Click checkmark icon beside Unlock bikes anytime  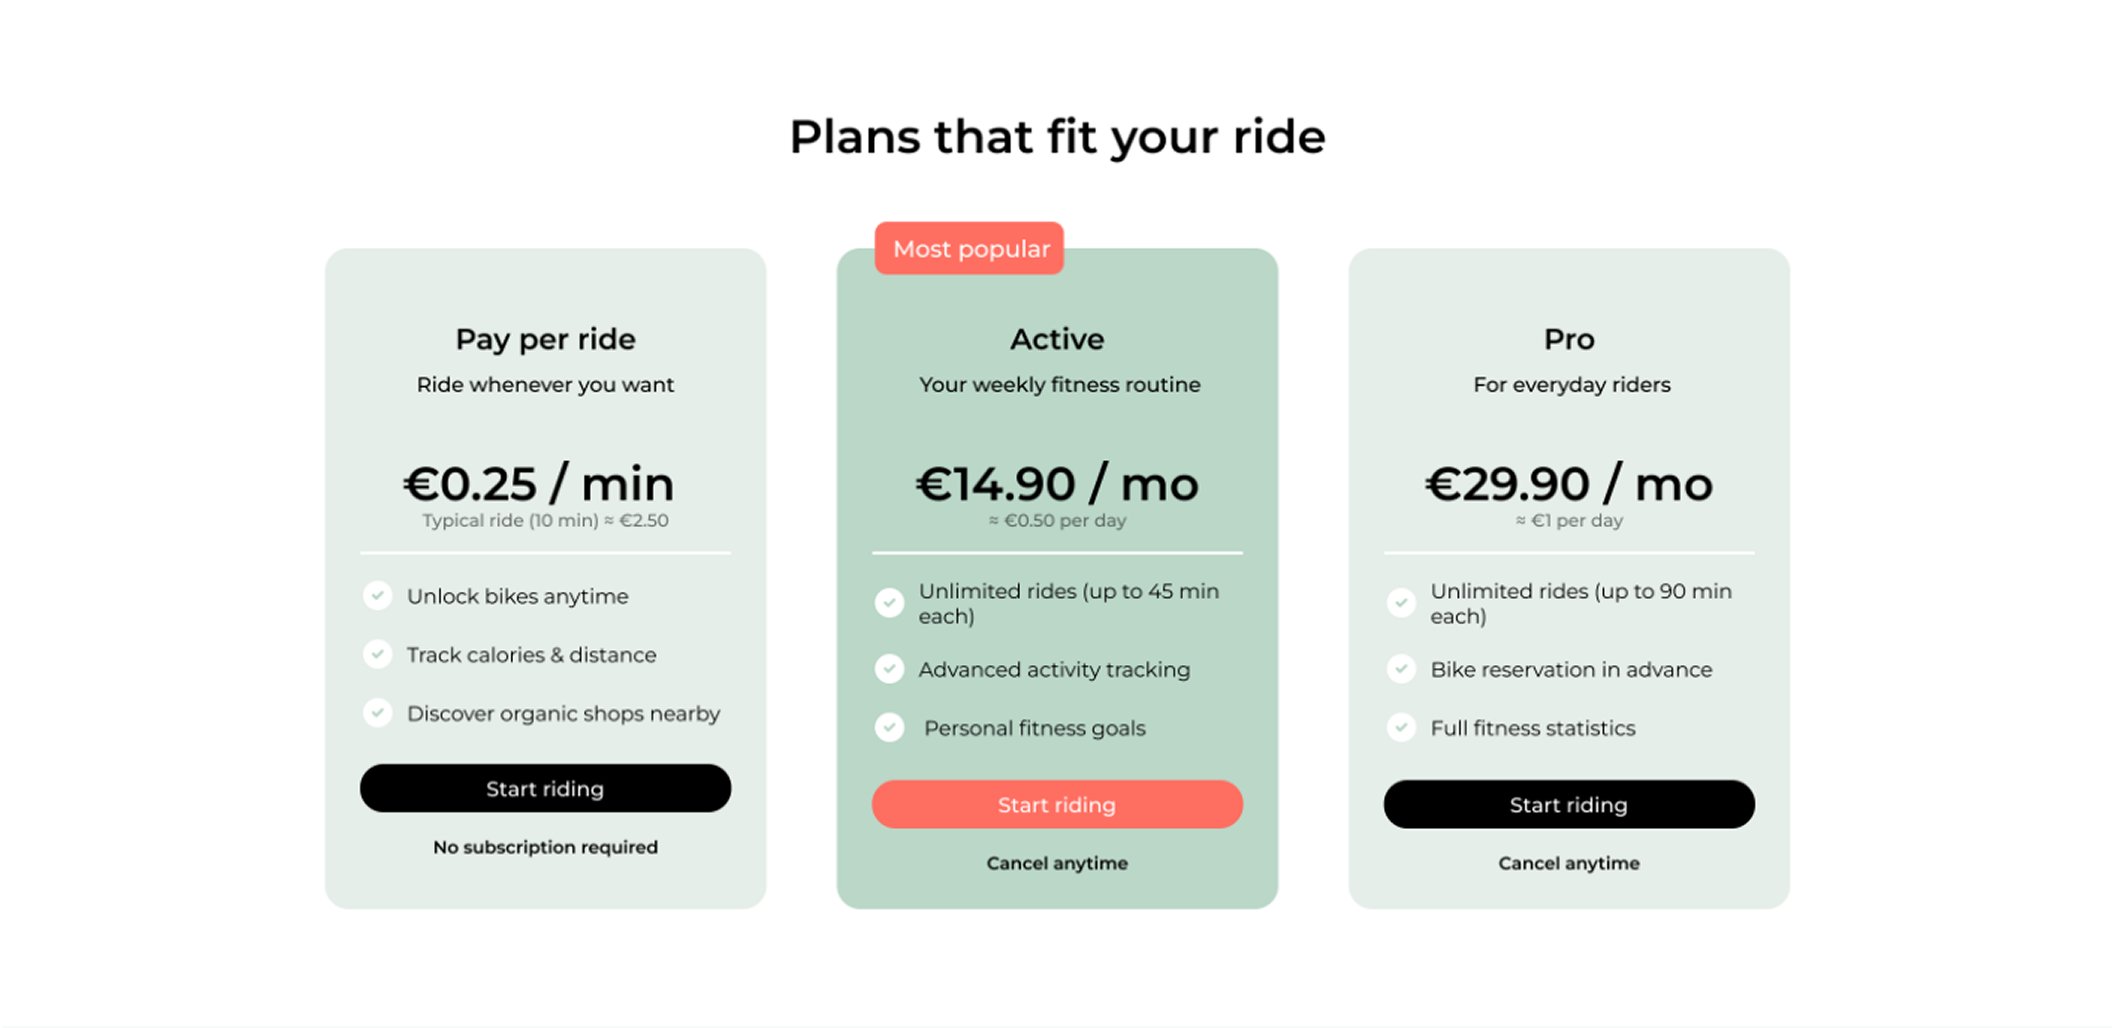[377, 596]
